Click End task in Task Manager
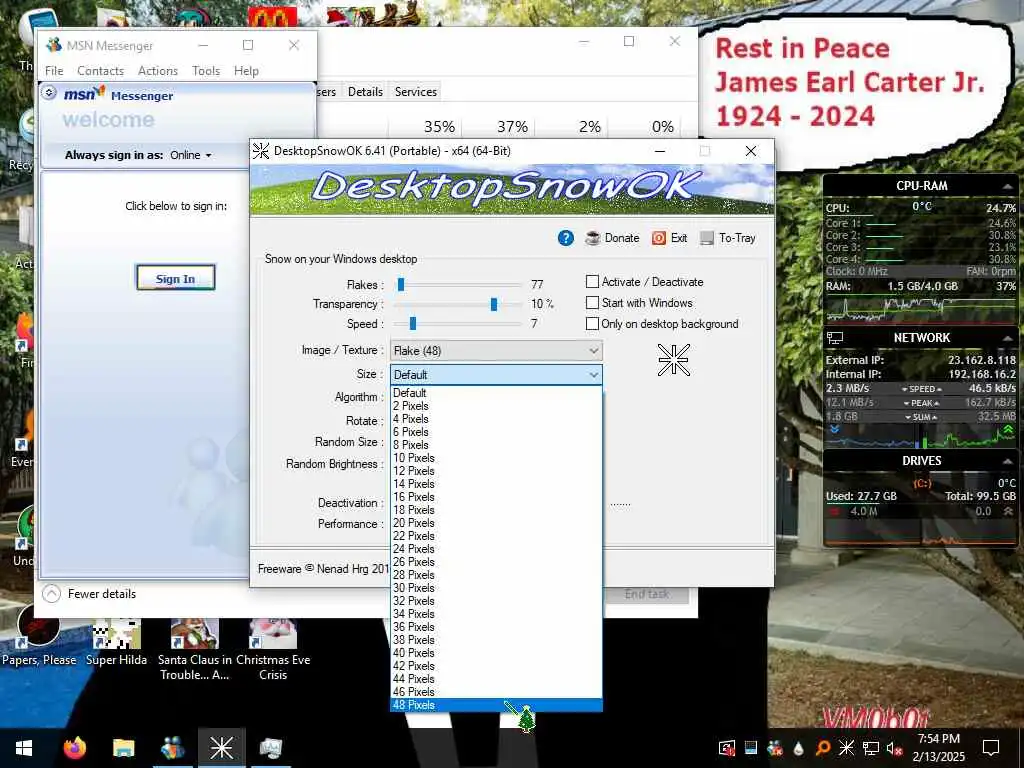 [x=647, y=594]
